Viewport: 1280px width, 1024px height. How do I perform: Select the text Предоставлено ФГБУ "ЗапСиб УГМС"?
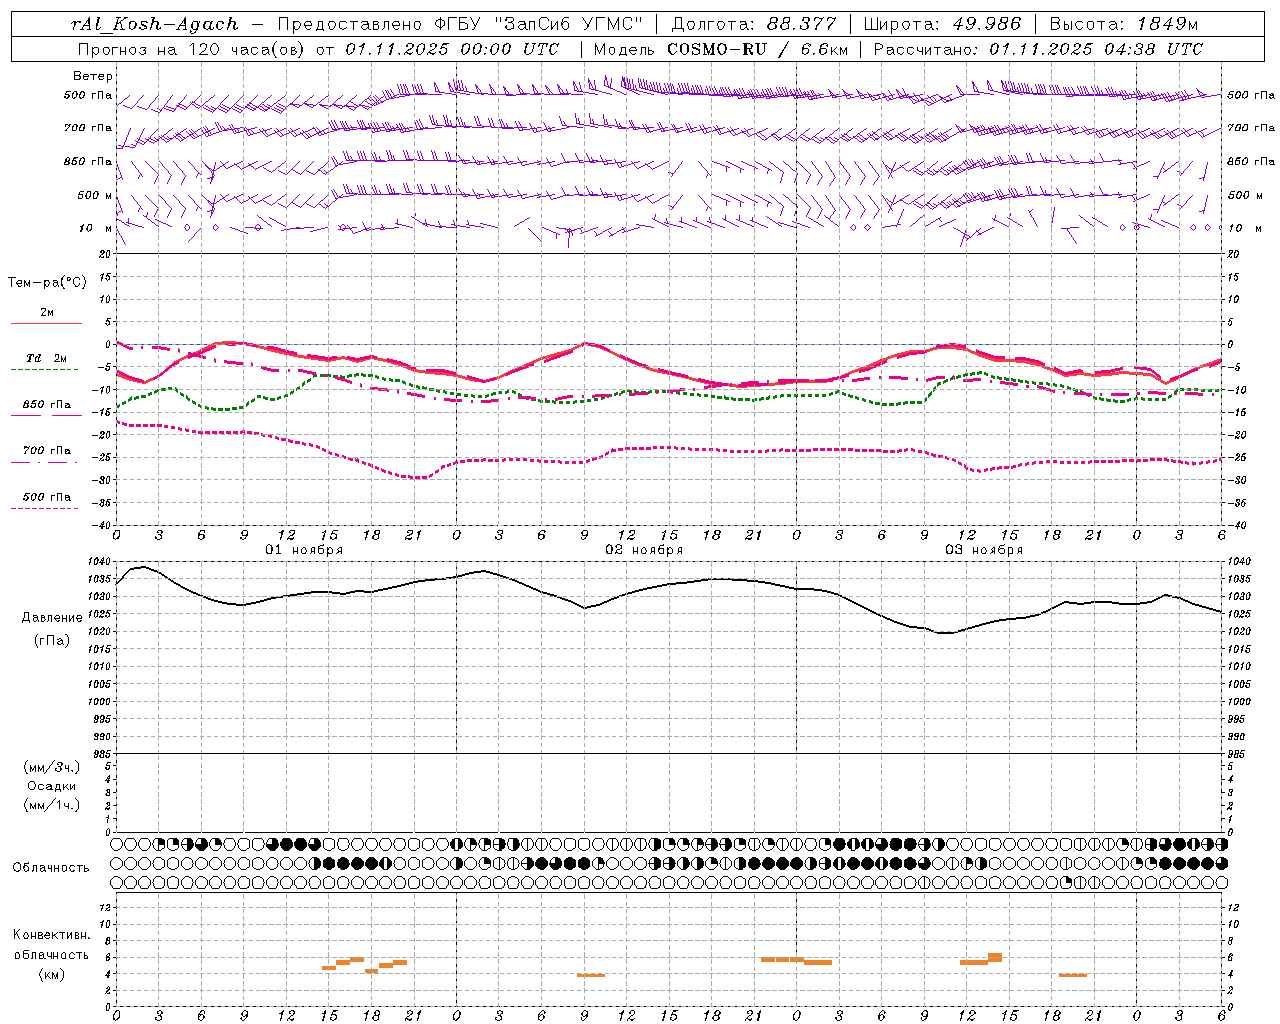tap(460, 24)
